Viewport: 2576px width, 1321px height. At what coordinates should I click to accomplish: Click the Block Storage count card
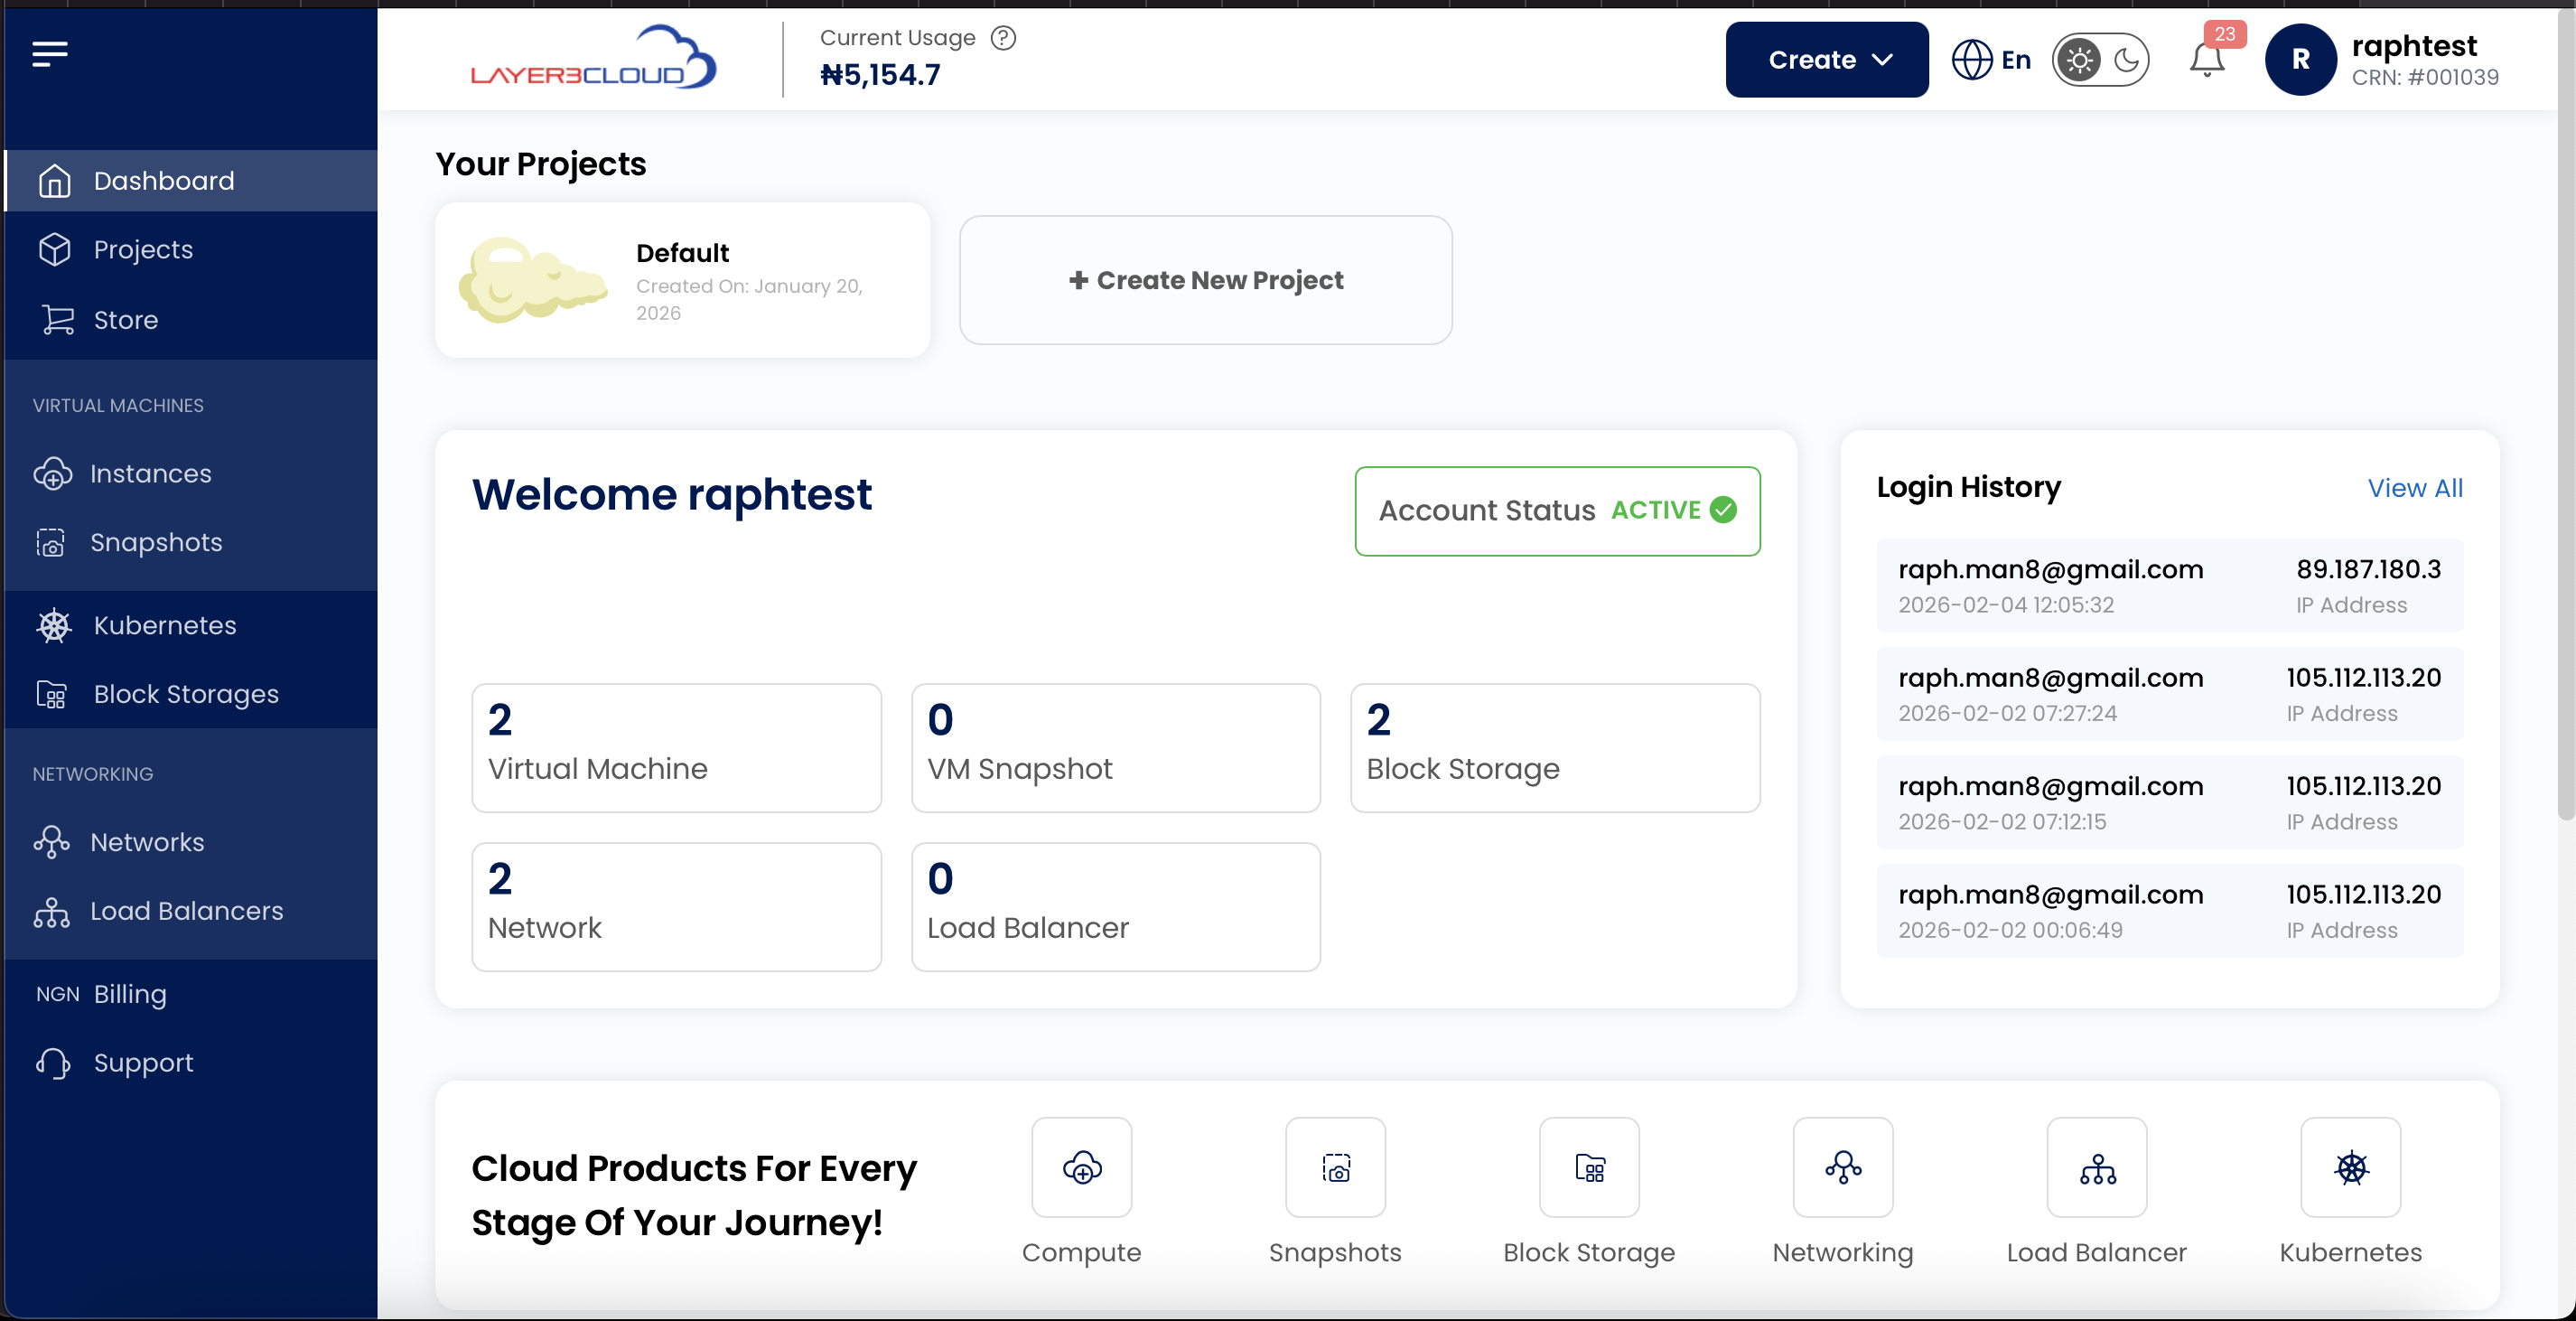point(1555,748)
